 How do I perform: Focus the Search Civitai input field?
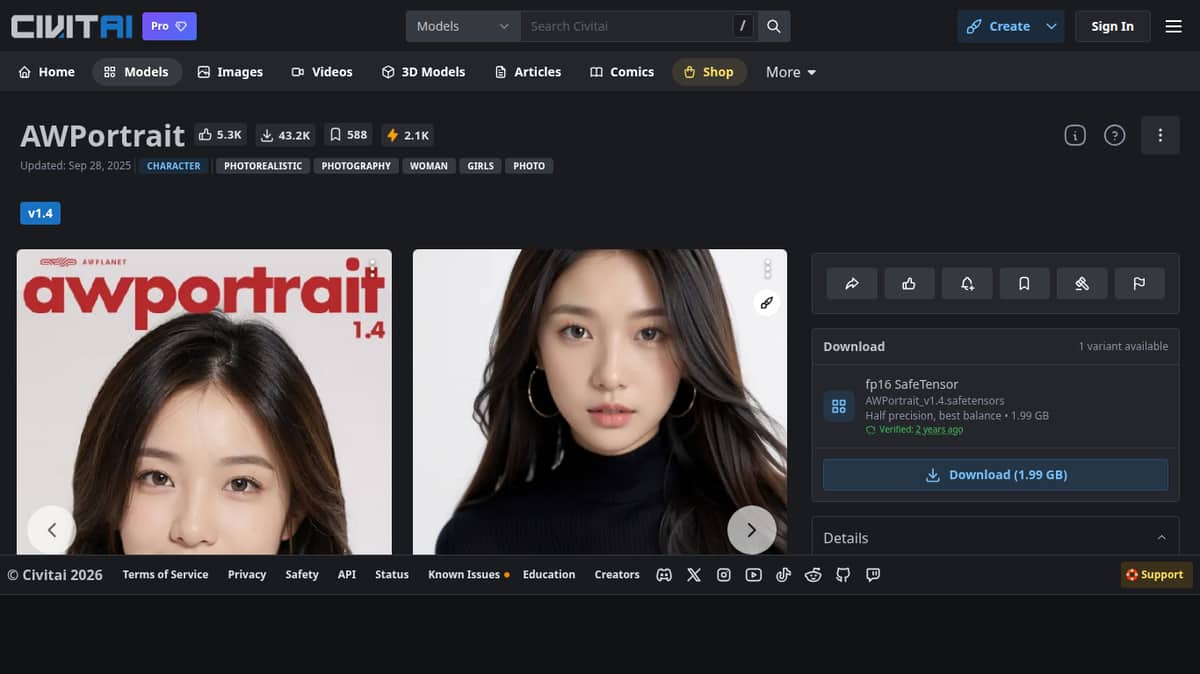[628, 26]
